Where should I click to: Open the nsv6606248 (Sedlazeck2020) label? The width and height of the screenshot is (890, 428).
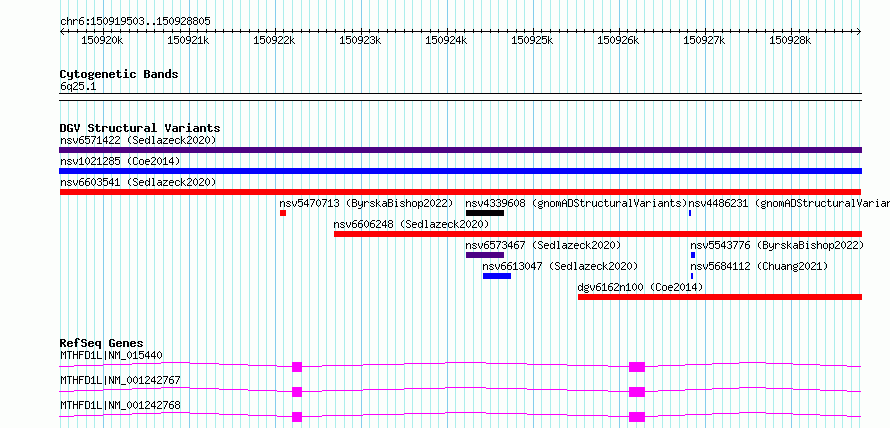pos(412,224)
